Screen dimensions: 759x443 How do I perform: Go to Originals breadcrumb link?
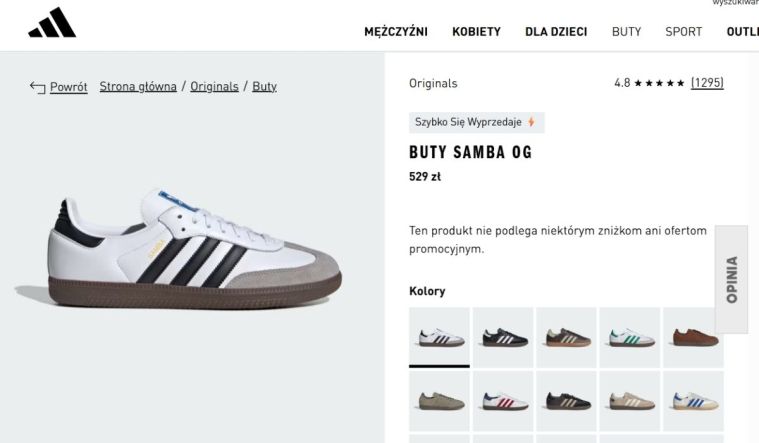pos(214,87)
